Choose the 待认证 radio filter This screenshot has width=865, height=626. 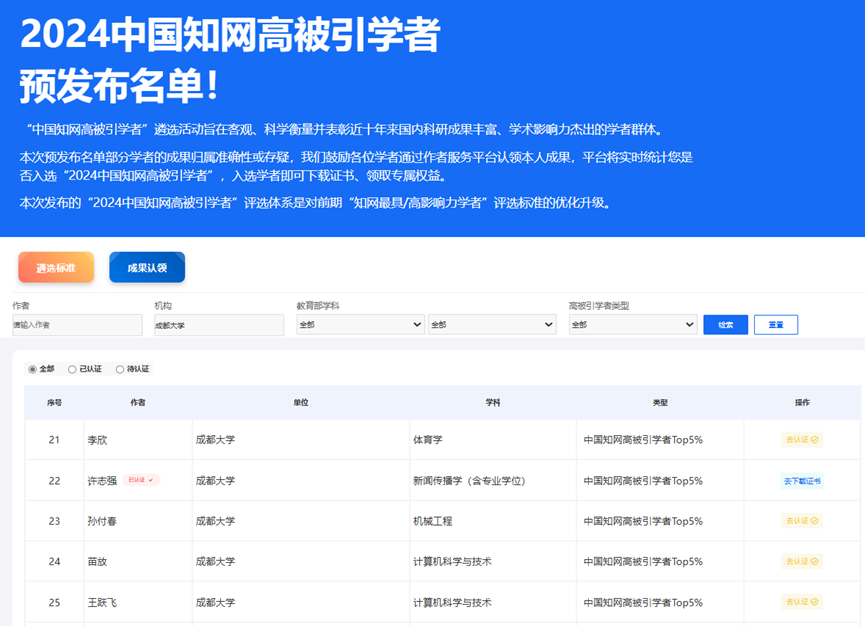click(x=121, y=369)
